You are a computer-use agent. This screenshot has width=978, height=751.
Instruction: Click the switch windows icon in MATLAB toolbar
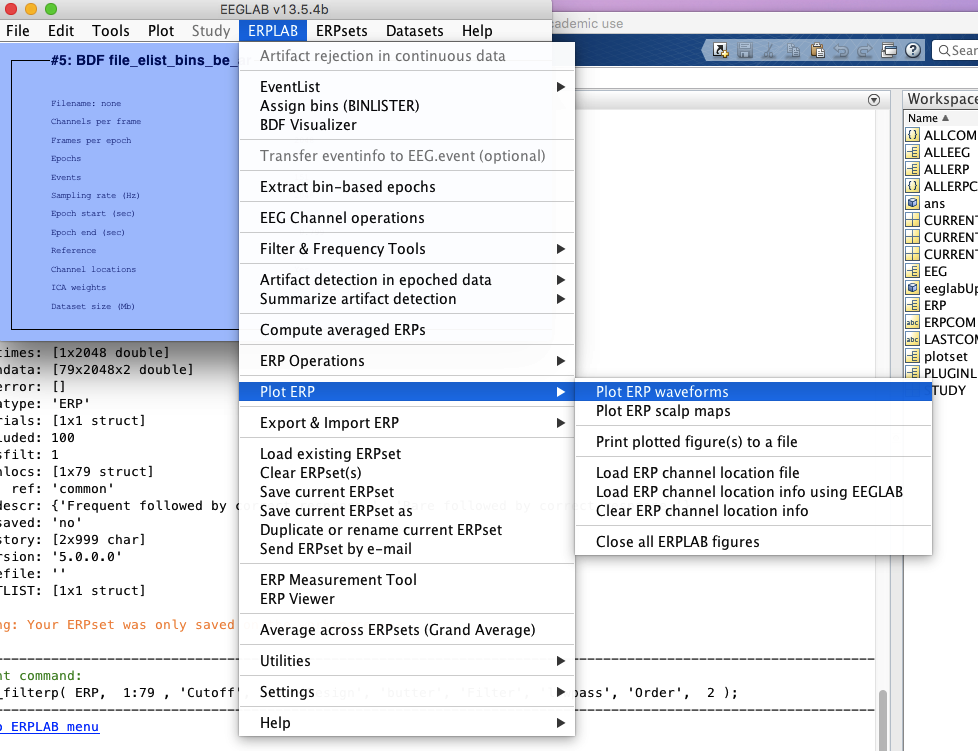[889, 51]
